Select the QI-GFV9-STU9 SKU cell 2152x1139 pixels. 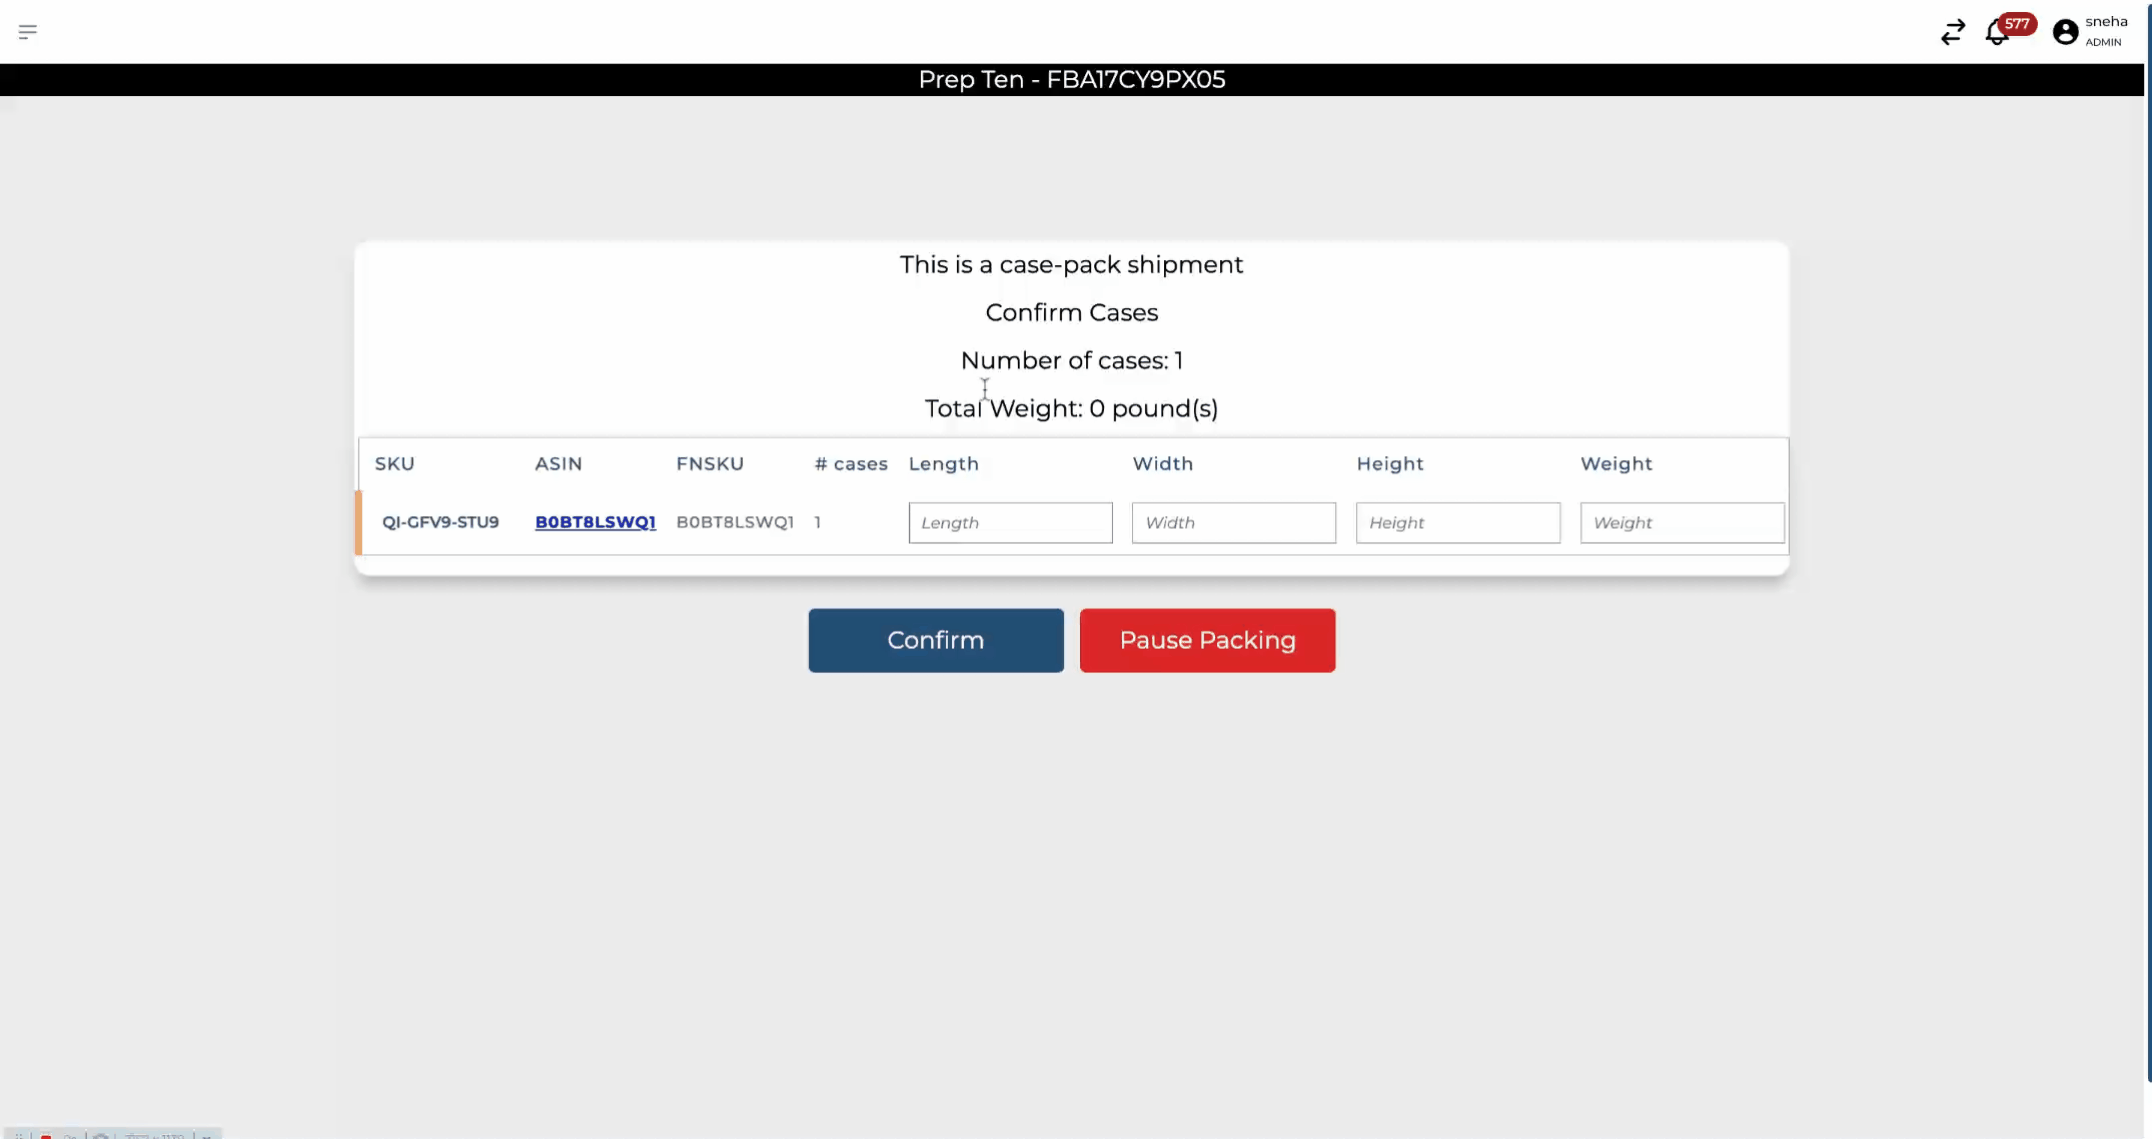click(440, 522)
